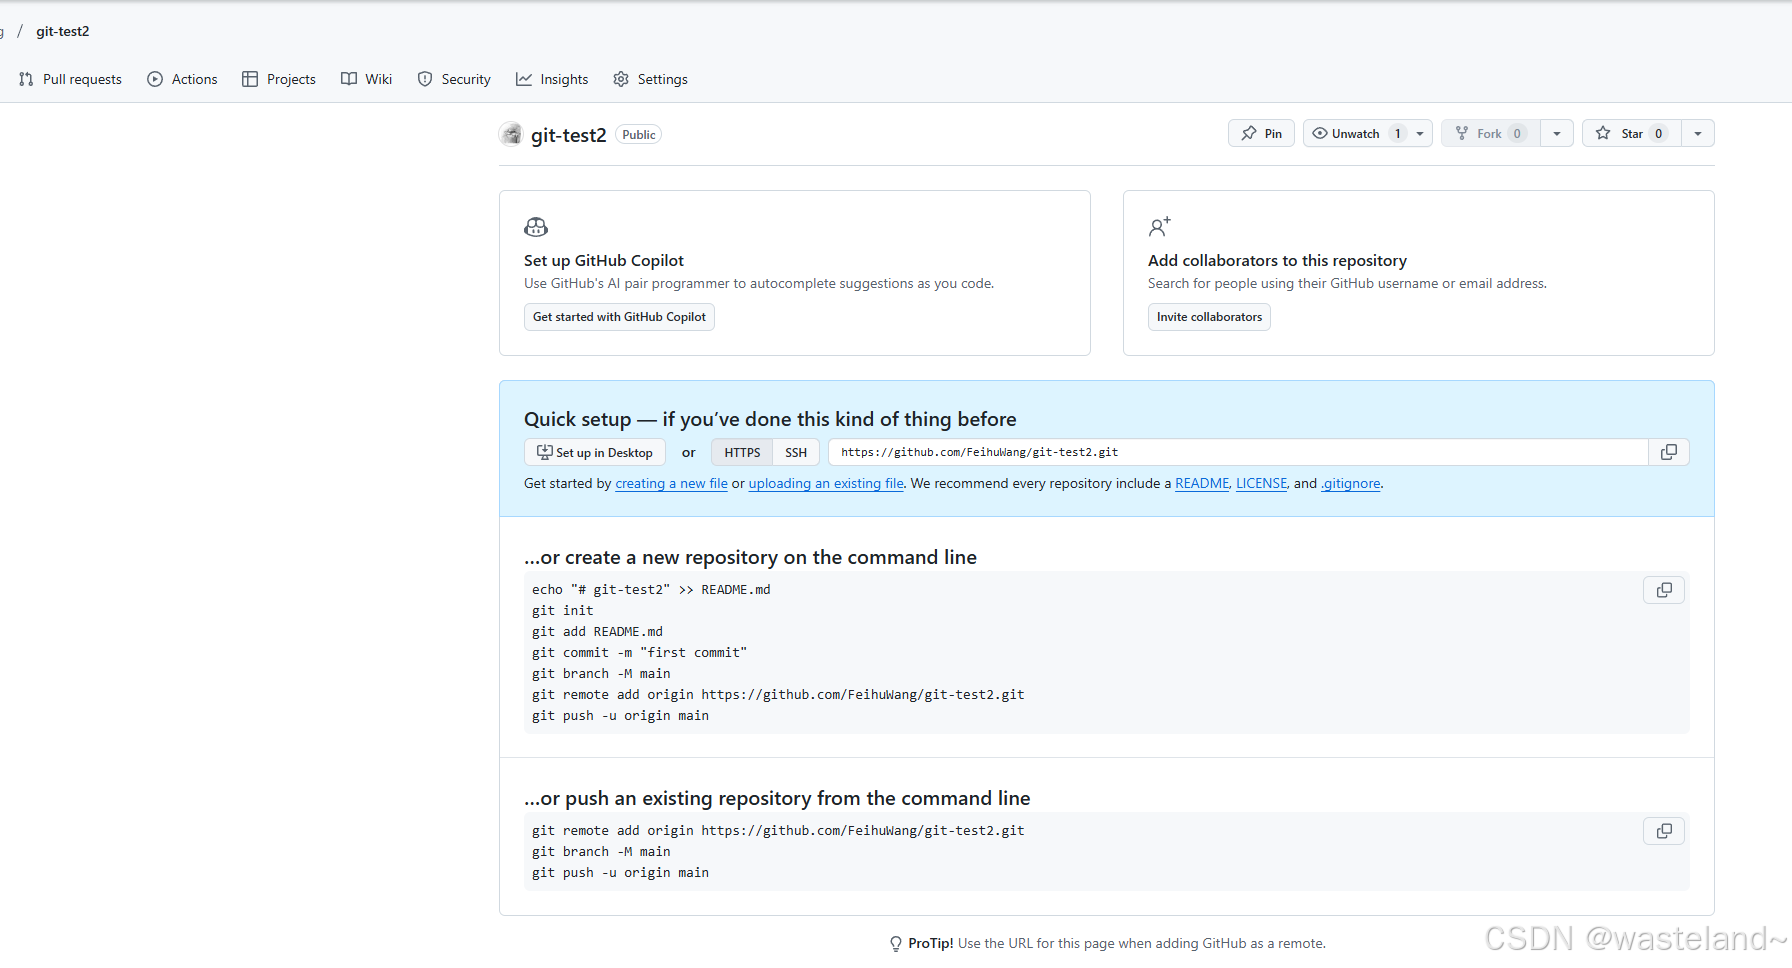This screenshot has height=968, width=1792.
Task: Click the Set up in Desktop download icon
Action: 545,452
